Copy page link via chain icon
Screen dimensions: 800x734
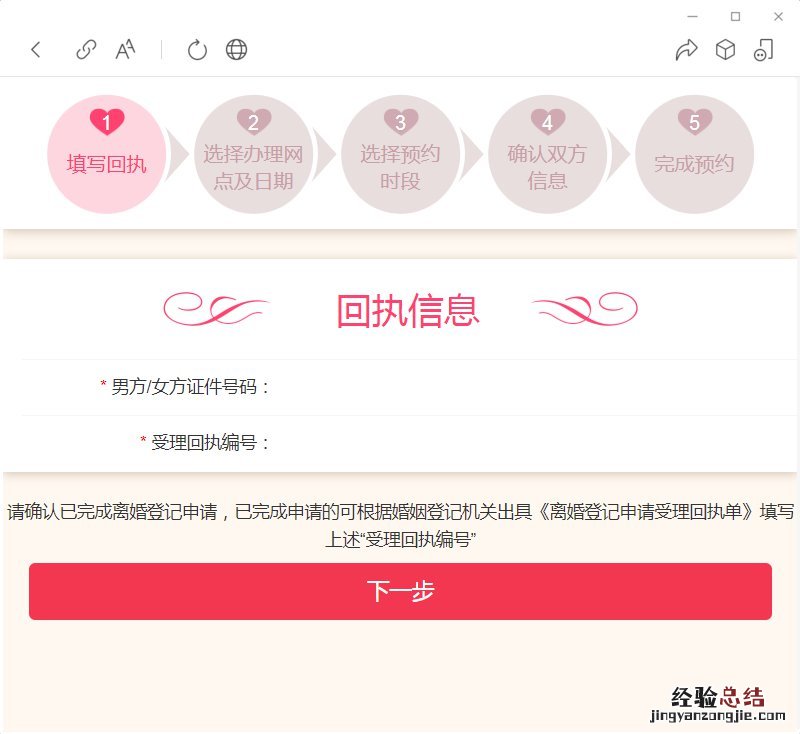[x=86, y=49]
